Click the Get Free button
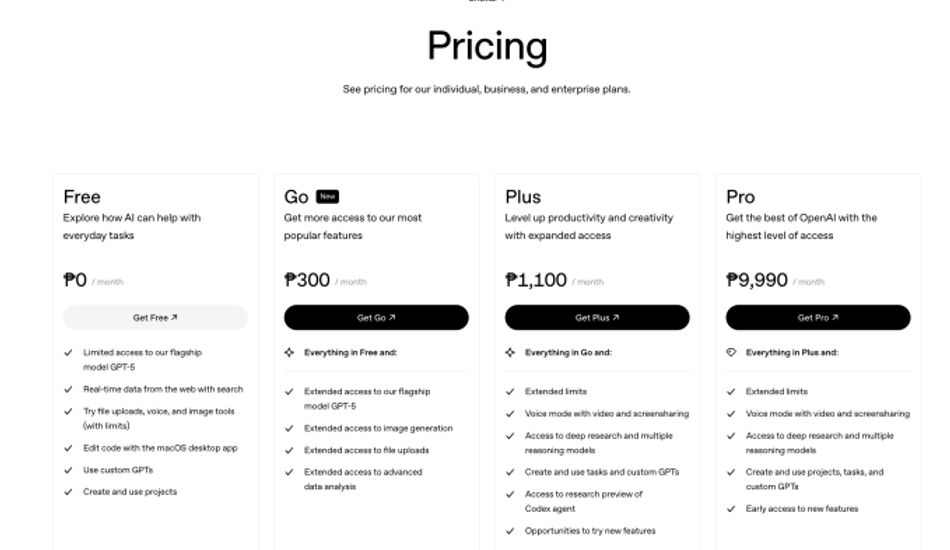The height and width of the screenshot is (550, 950). (x=155, y=318)
